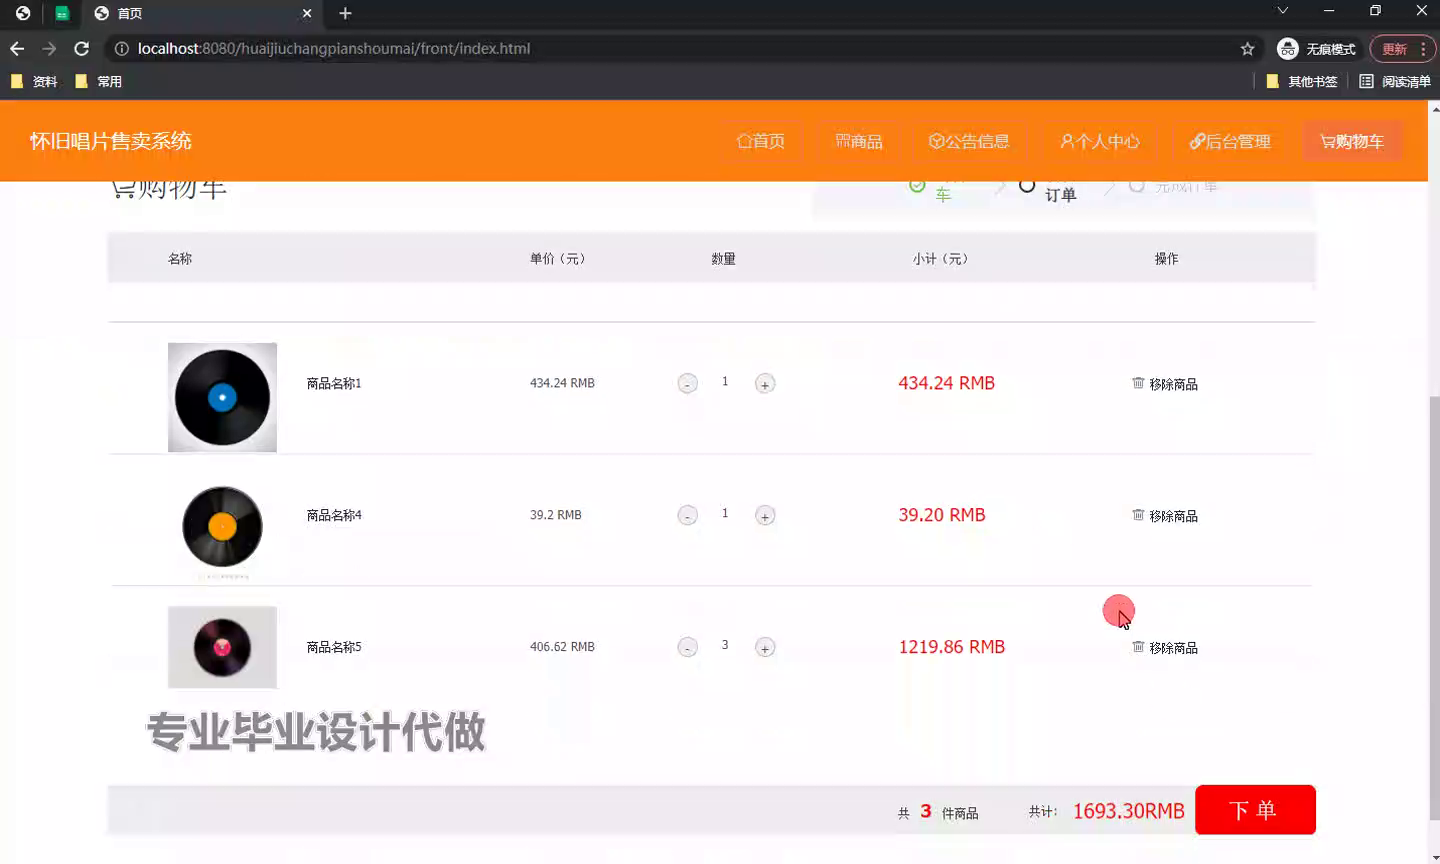Decrease quantity of 商品名称4

point(687,516)
